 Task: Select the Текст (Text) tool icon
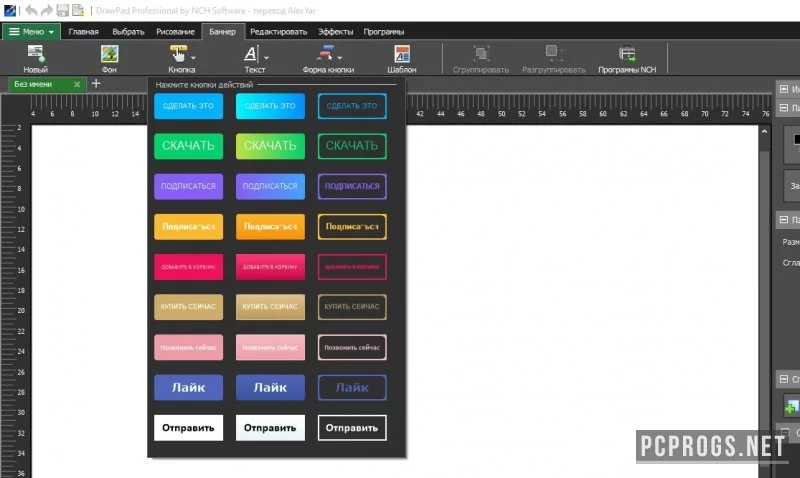251,53
